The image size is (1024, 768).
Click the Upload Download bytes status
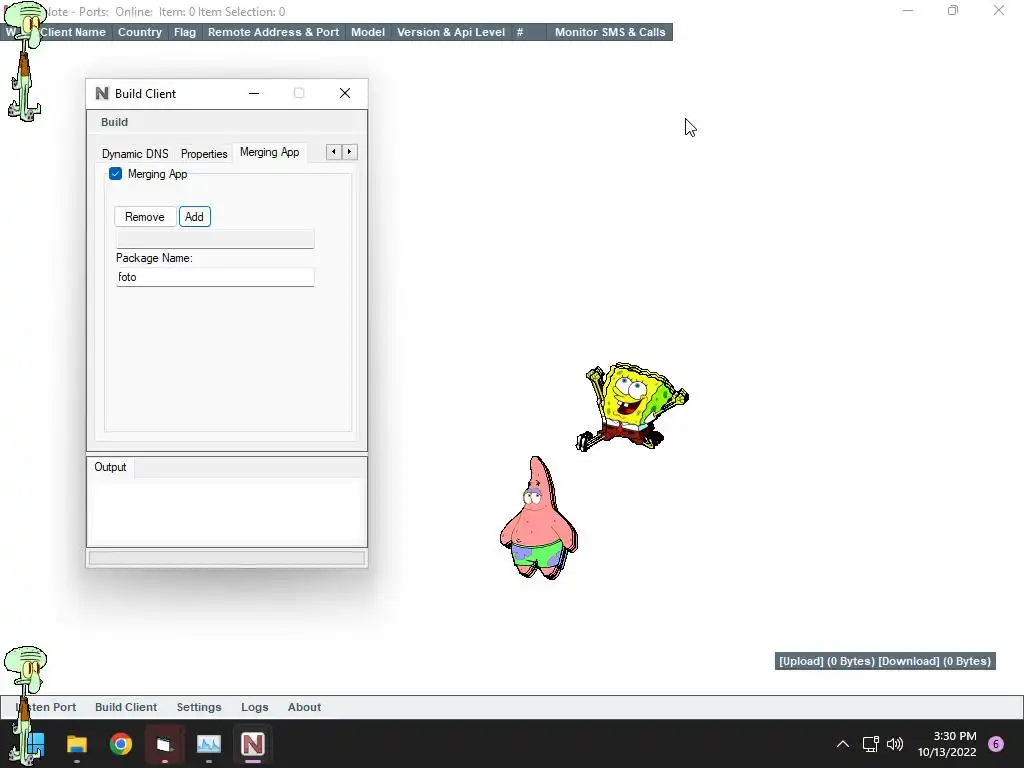885,661
